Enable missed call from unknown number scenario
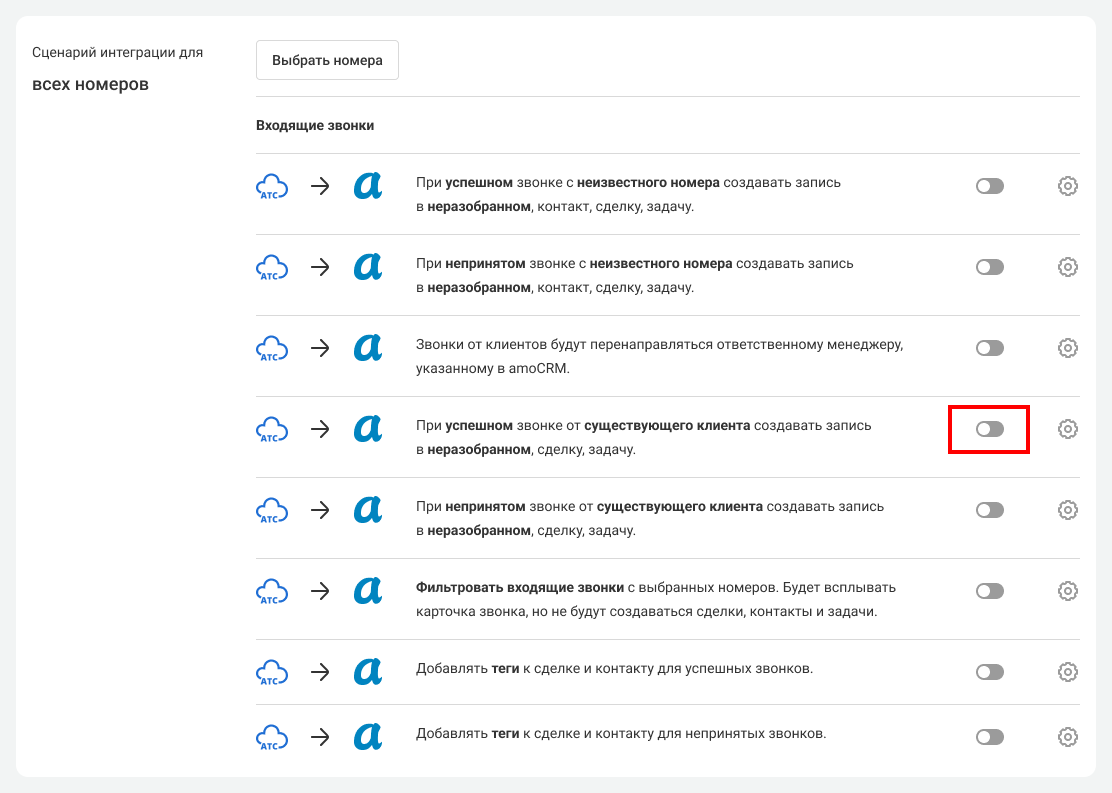 click(x=989, y=267)
